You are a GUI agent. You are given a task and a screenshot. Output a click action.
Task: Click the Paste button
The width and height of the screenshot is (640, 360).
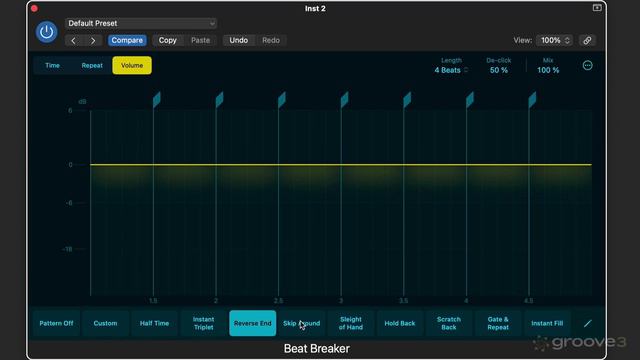(200, 40)
